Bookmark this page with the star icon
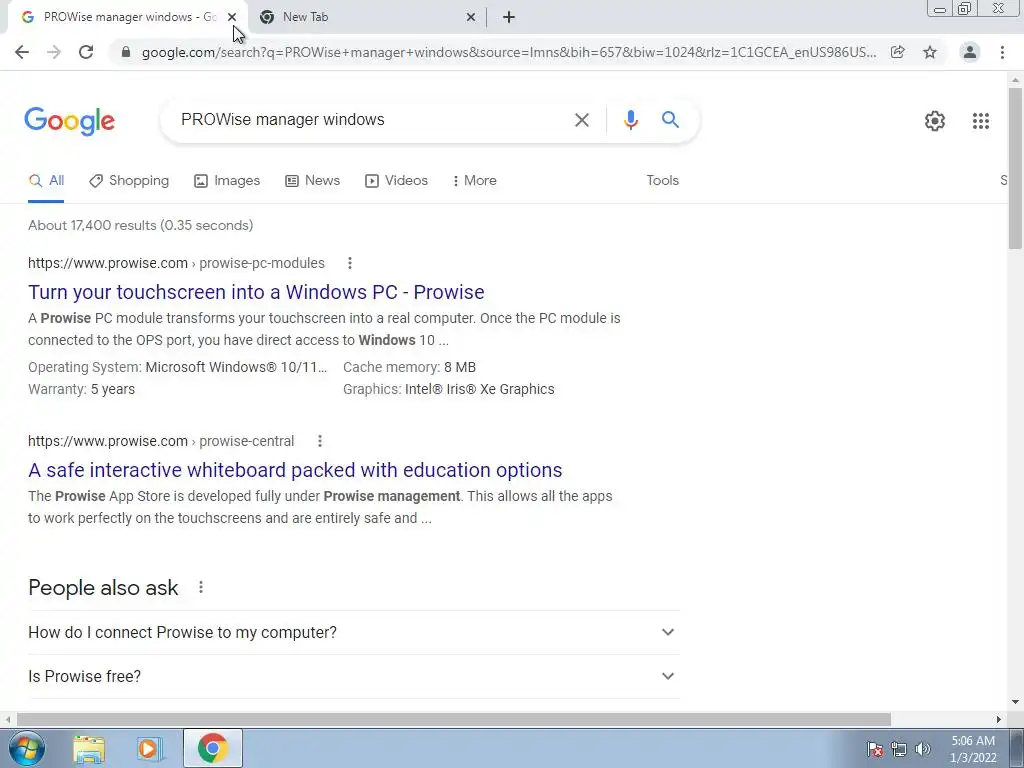Screen dimensions: 1024x768 930,52
